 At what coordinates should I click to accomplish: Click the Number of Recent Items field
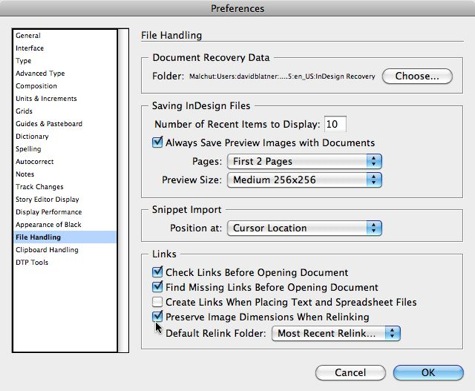(335, 124)
